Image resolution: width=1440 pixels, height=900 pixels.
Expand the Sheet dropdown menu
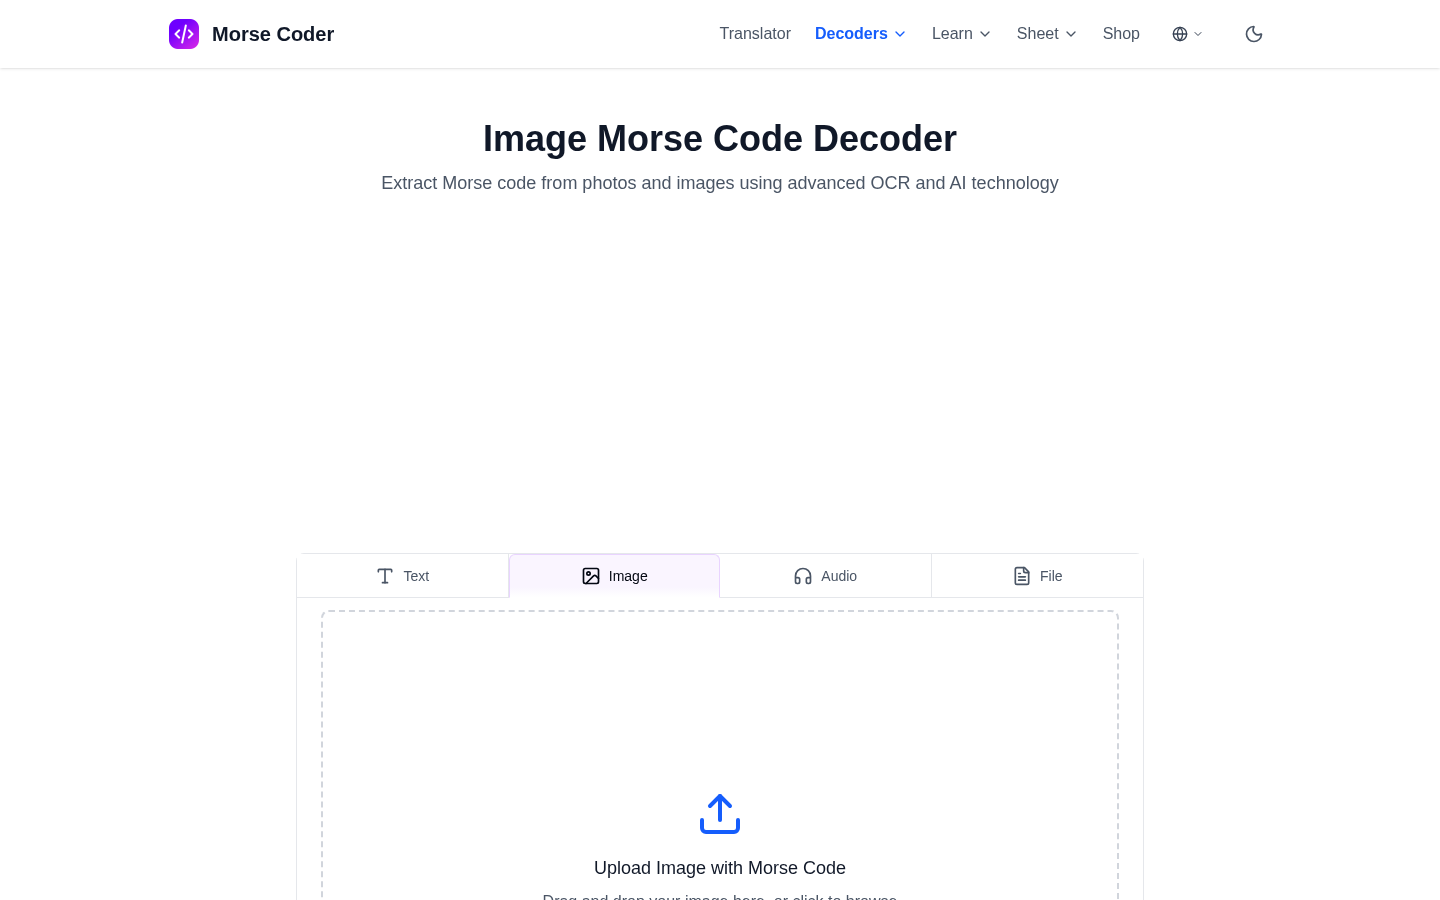pyautogui.click(x=1046, y=34)
